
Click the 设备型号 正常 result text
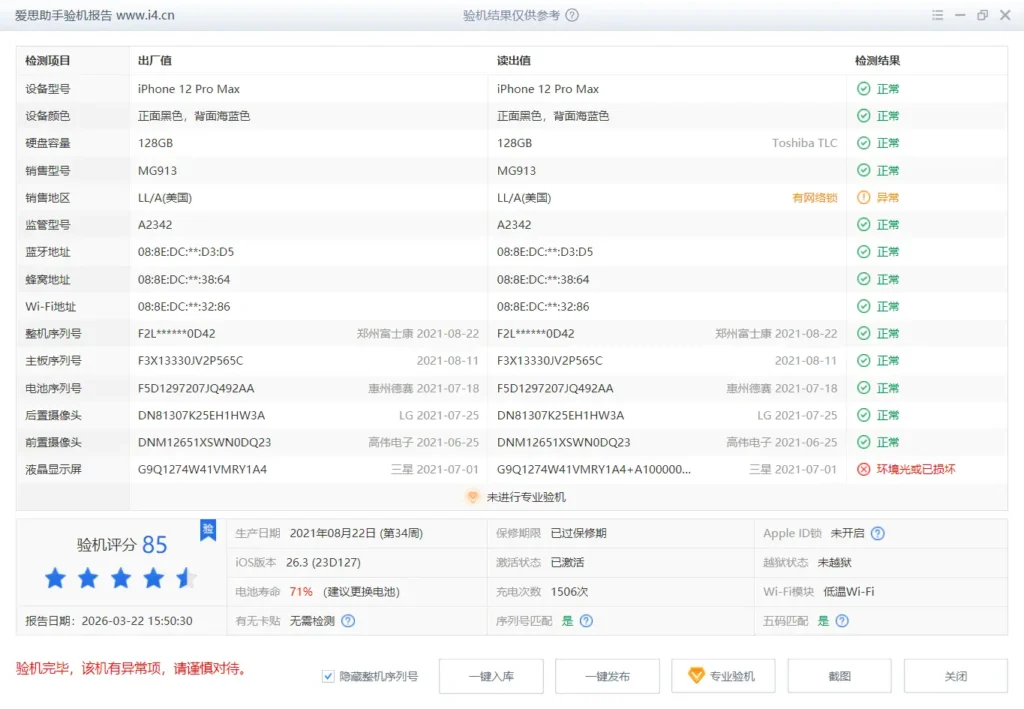888,89
